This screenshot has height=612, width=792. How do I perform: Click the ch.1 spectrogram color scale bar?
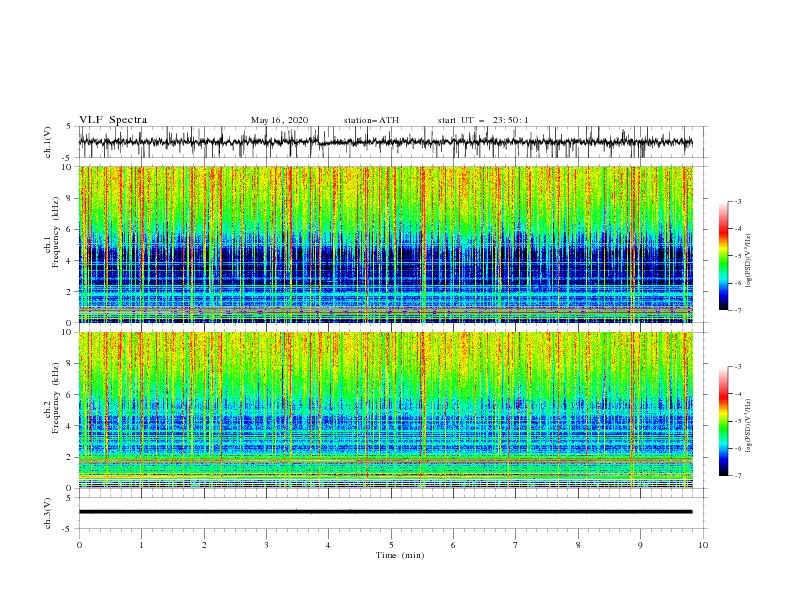coord(724,256)
